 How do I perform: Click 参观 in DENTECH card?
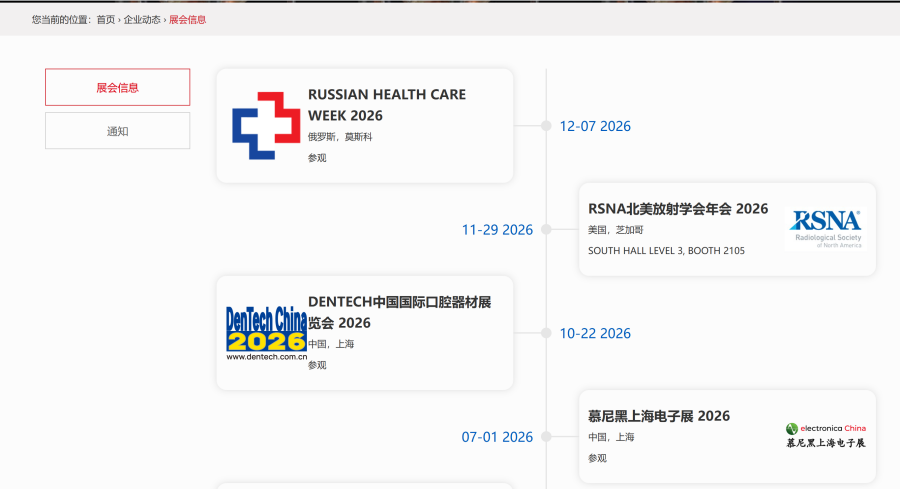(317, 365)
